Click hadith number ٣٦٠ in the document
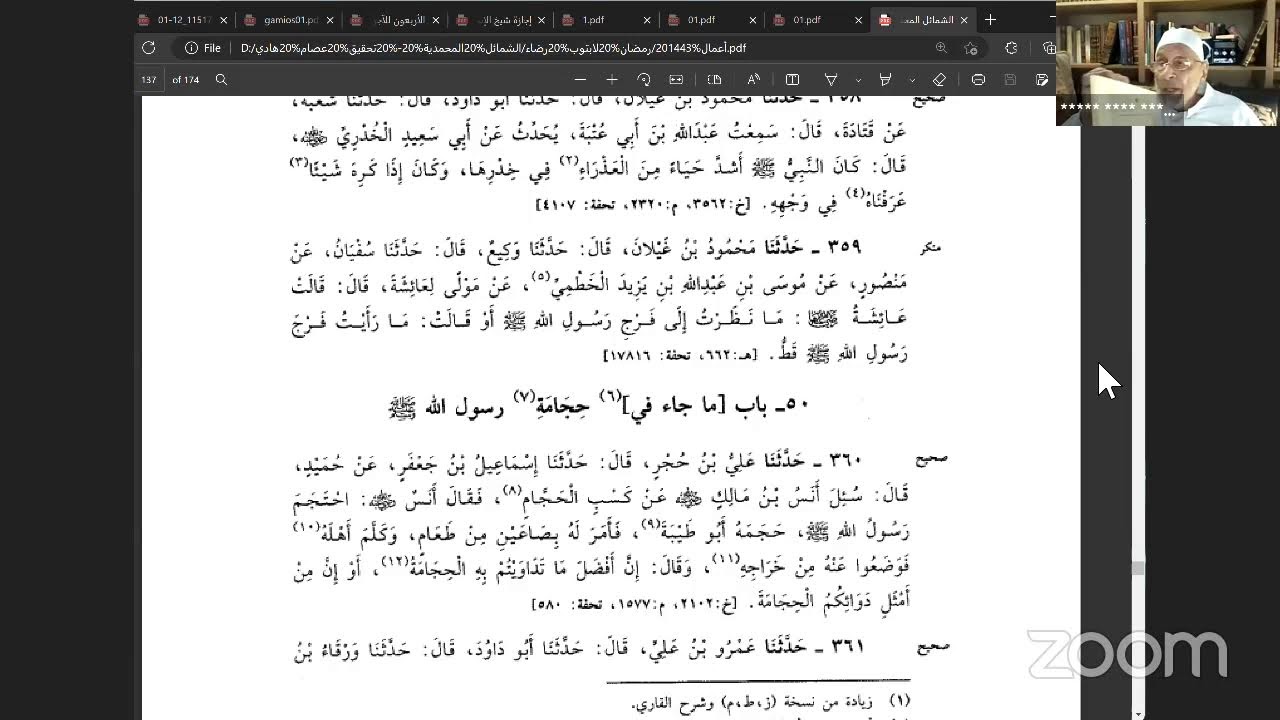Viewport: 1280px width, 720px height. [845, 460]
